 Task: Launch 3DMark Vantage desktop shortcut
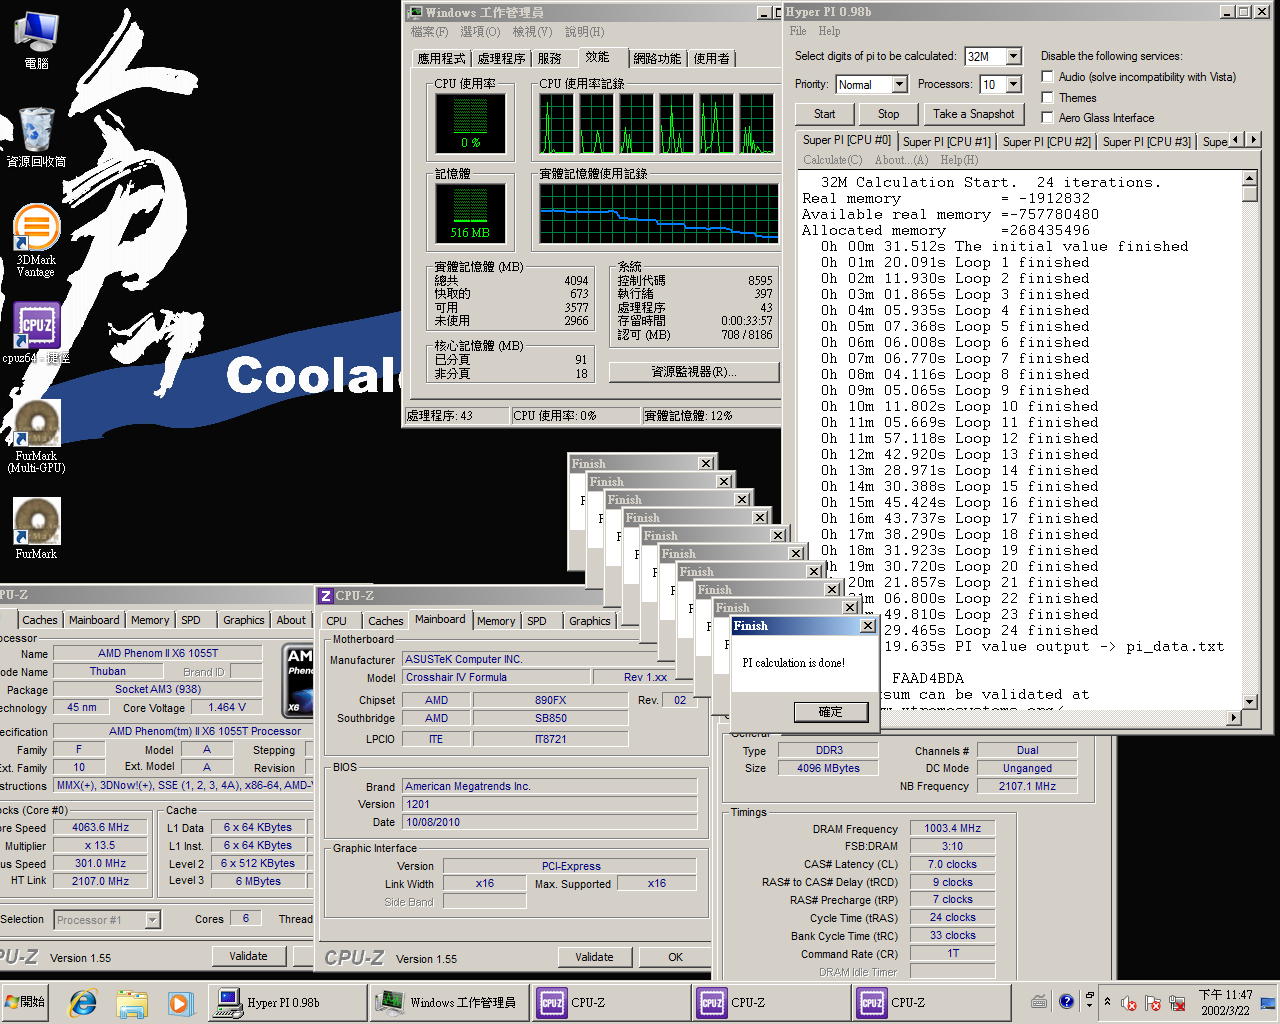click(x=36, y=240)
